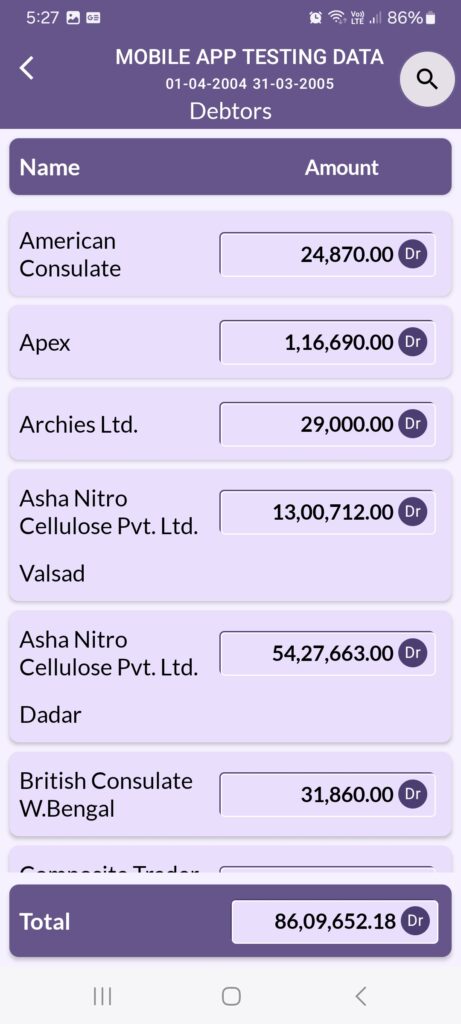Tap Dr badge beside 54,27,663.00
Screen dimensions: 461x1024
click(x=413, y=652)
